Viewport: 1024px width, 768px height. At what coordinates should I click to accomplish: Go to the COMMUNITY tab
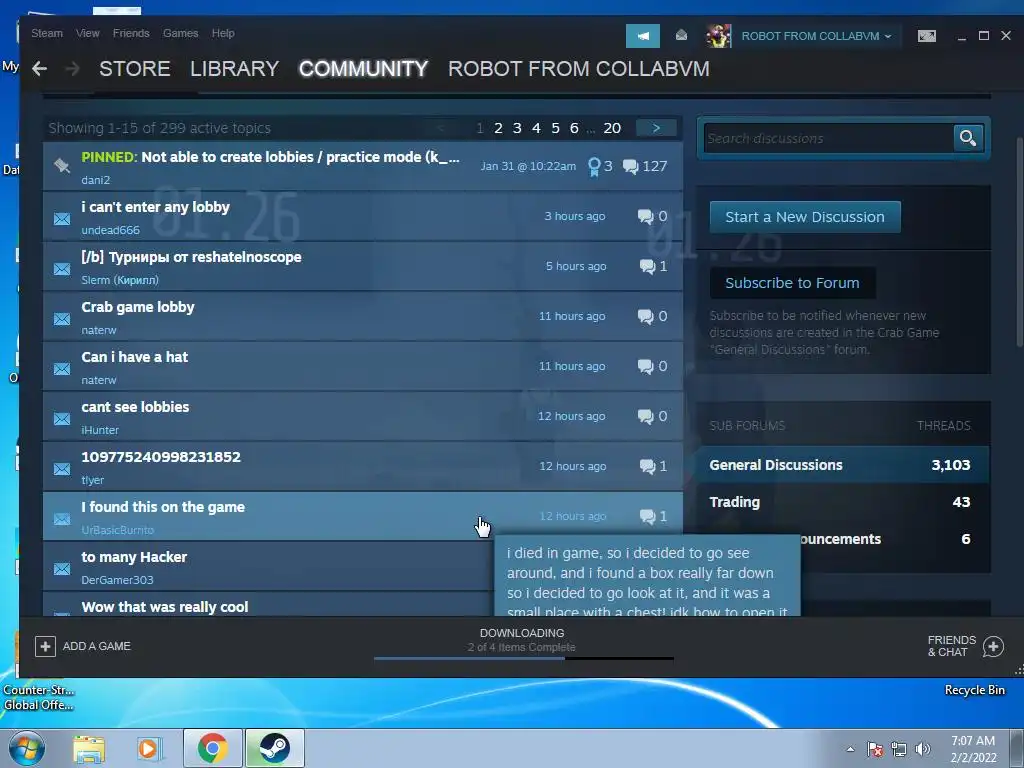click(363, 69)
